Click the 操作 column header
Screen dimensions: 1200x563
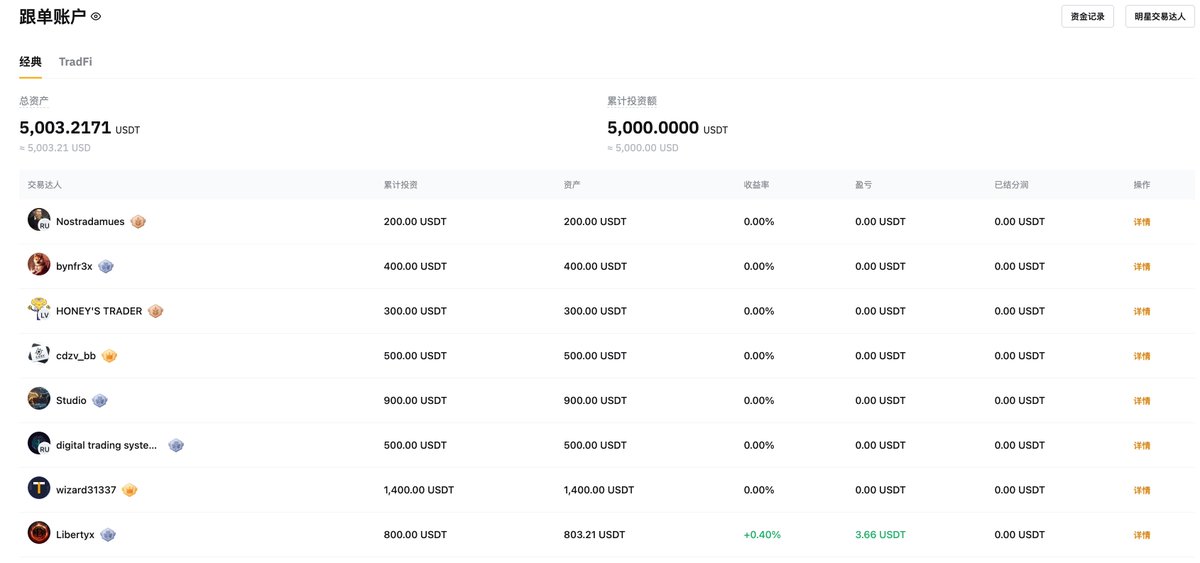[1141, 185]
